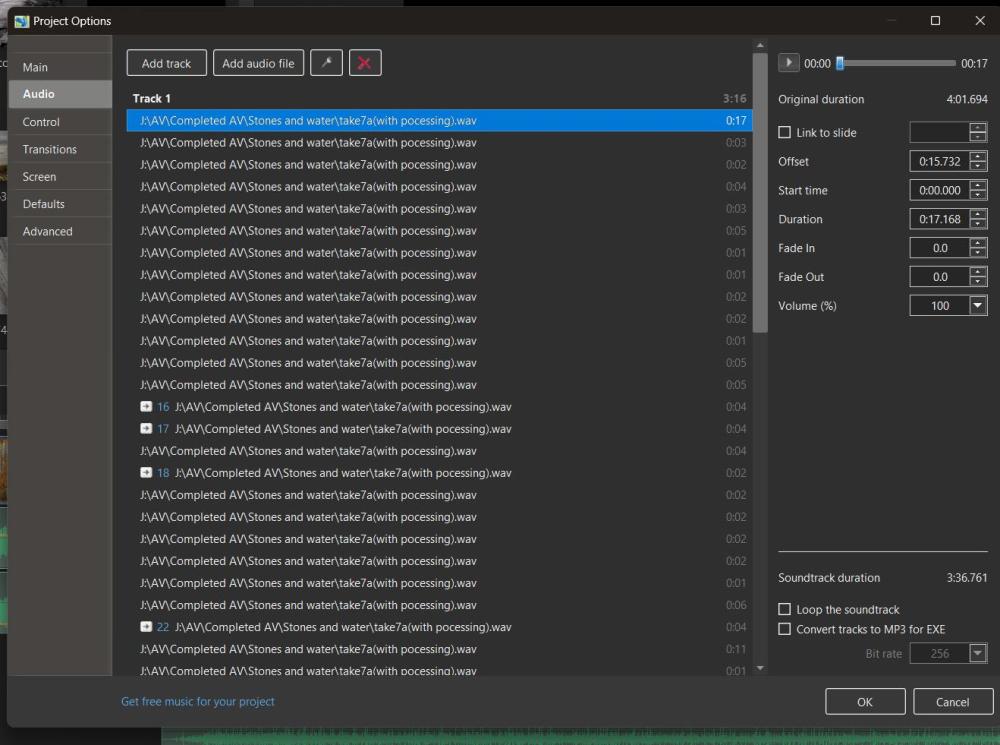Switch to the Transitions tab
The height and width of the screenshot is (745, 1000).
50,149
